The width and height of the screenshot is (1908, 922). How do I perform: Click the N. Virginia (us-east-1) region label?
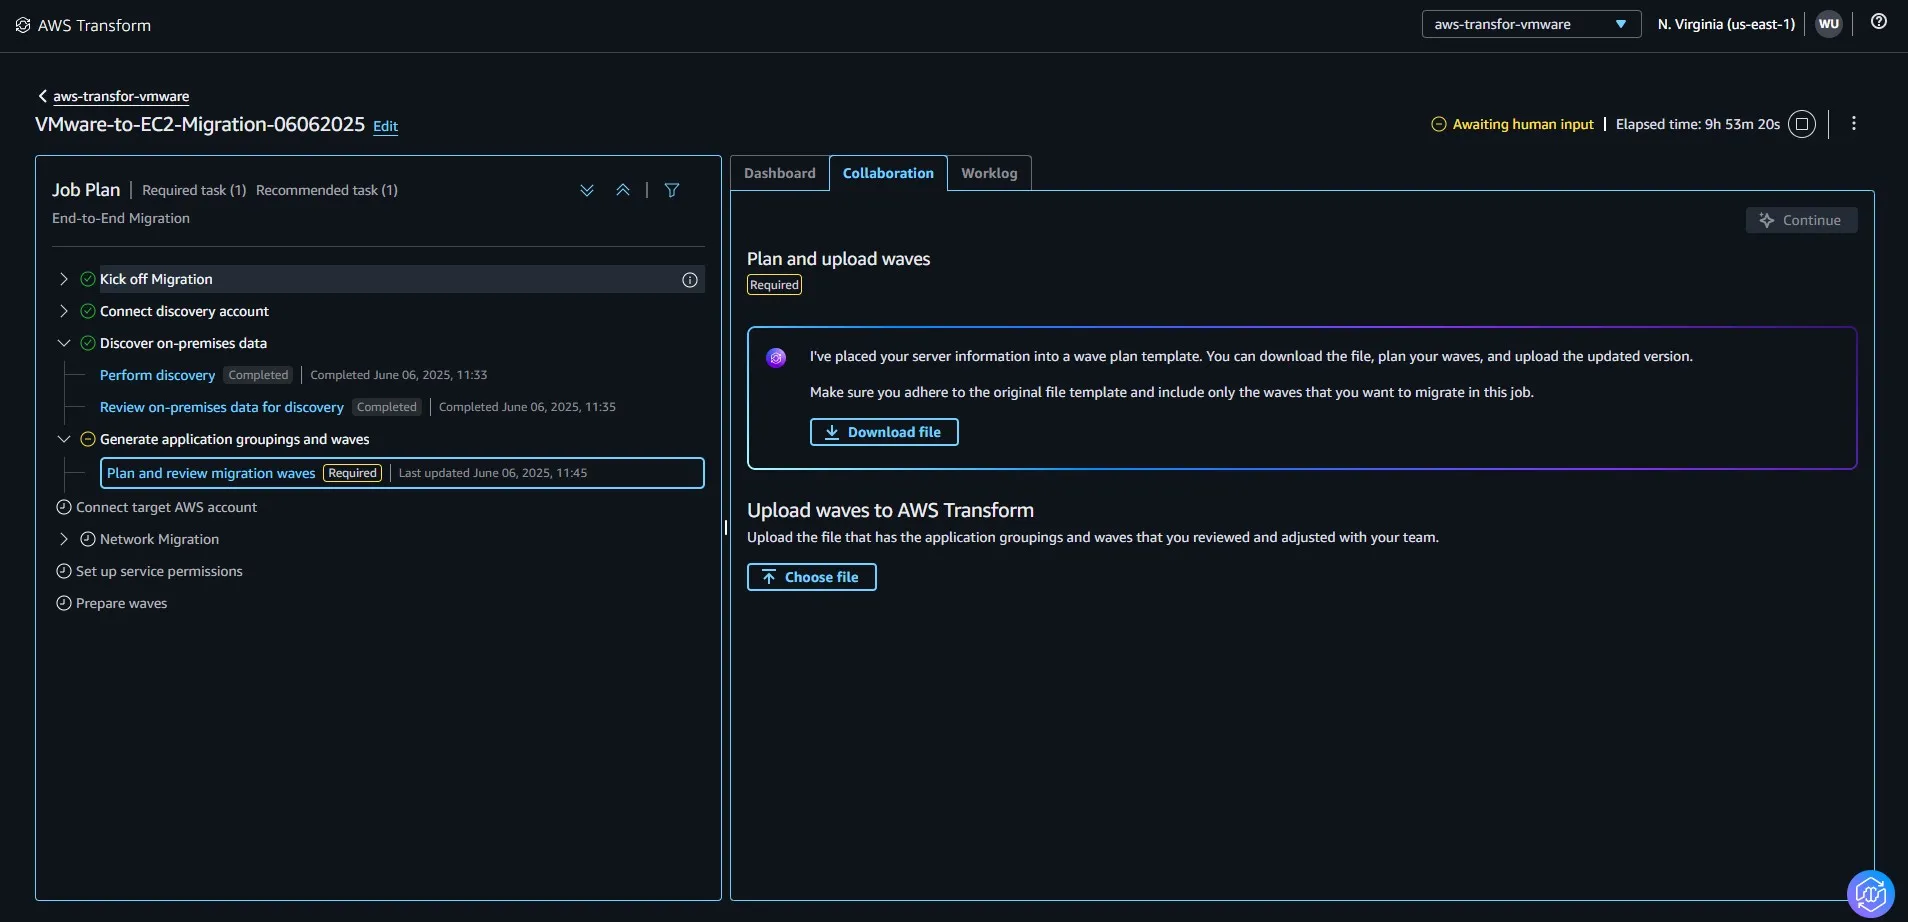[1726, 24]
